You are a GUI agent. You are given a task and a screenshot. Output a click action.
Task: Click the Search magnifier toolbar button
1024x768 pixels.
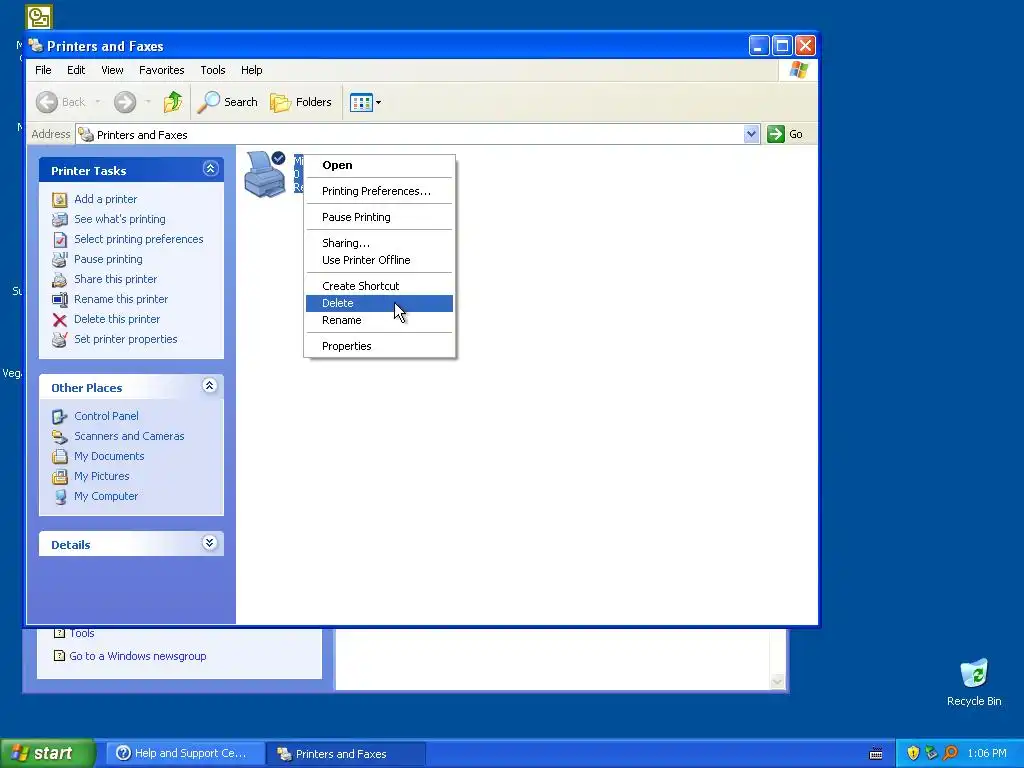pyautogui.click(x=227, y=102)
